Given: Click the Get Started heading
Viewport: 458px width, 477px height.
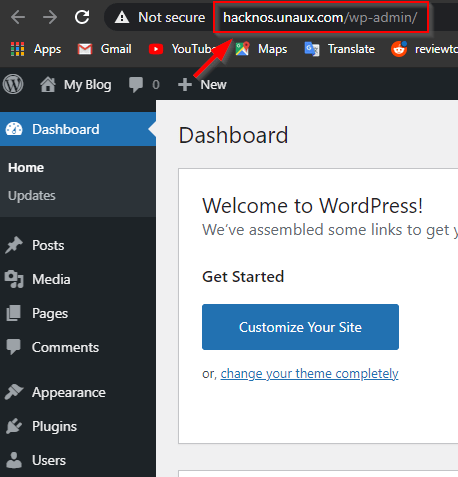Looking at the screenshot, I should [x=243, y=277].
